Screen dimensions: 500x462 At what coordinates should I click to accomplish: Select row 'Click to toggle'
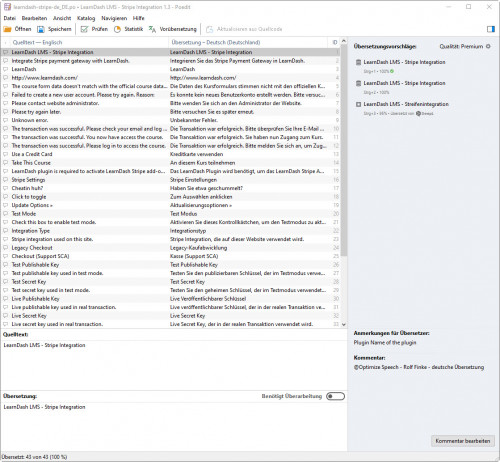click(x=171, y=197)
